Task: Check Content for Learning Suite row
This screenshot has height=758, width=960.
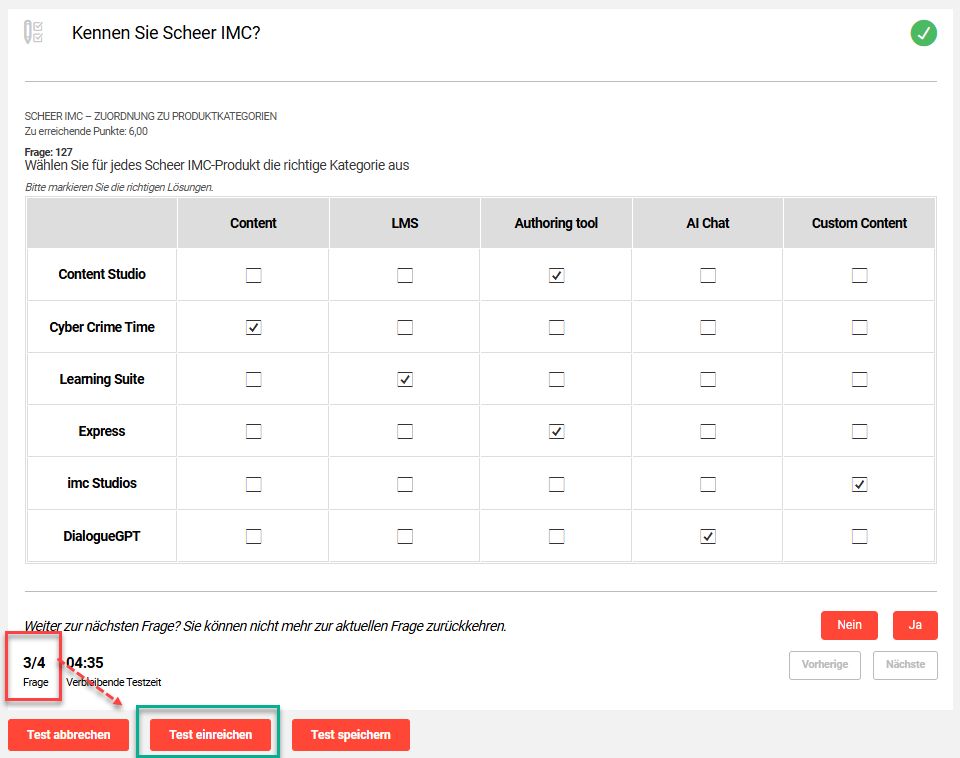Action: [253, 380]
